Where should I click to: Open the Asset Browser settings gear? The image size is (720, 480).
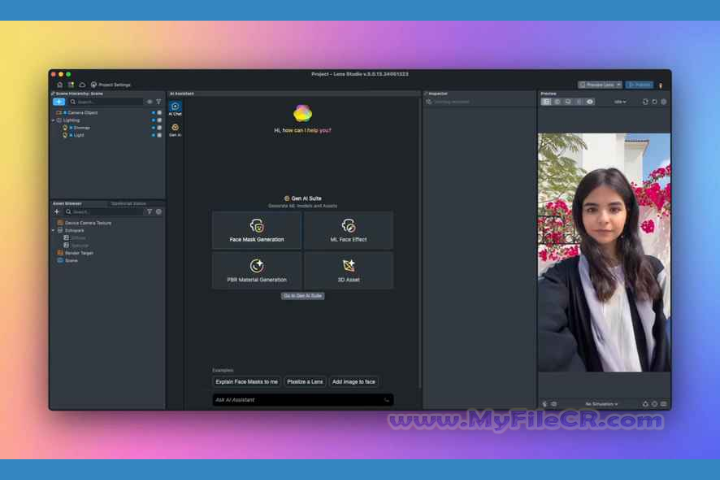point(158,212)
